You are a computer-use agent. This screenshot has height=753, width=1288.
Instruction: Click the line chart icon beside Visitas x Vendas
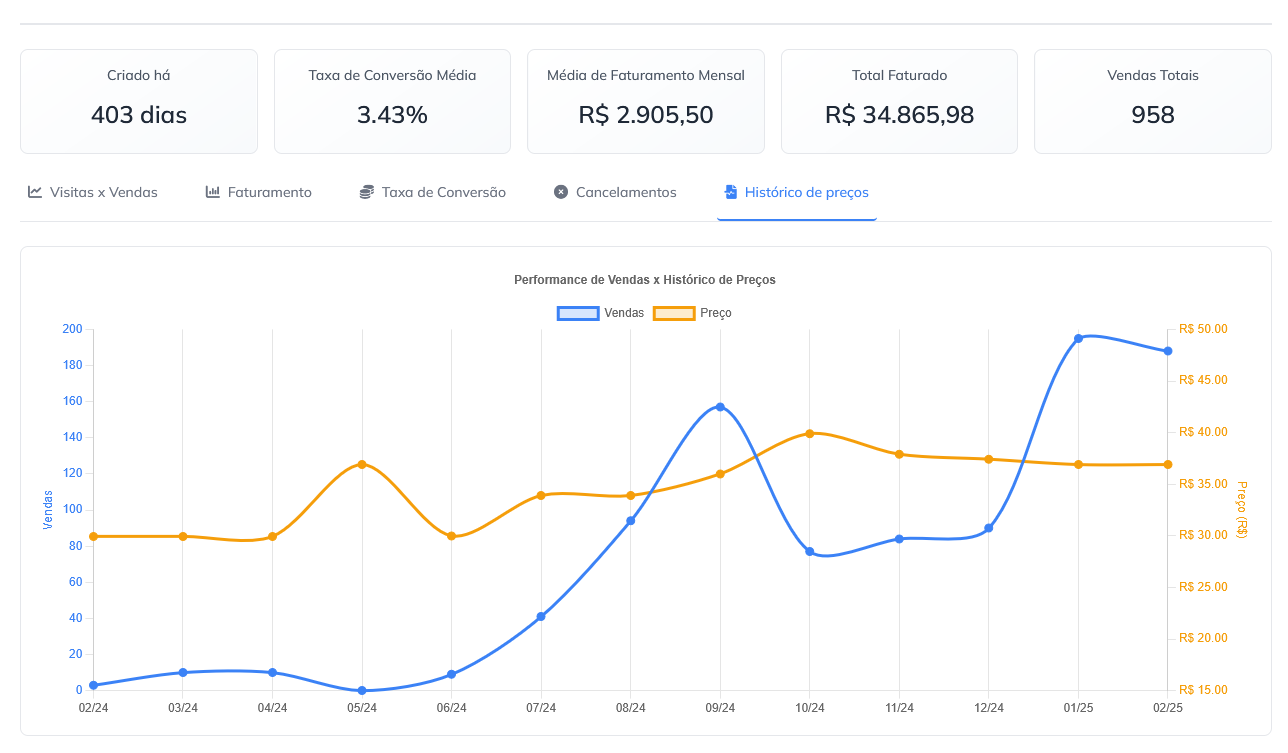point(35,192)
